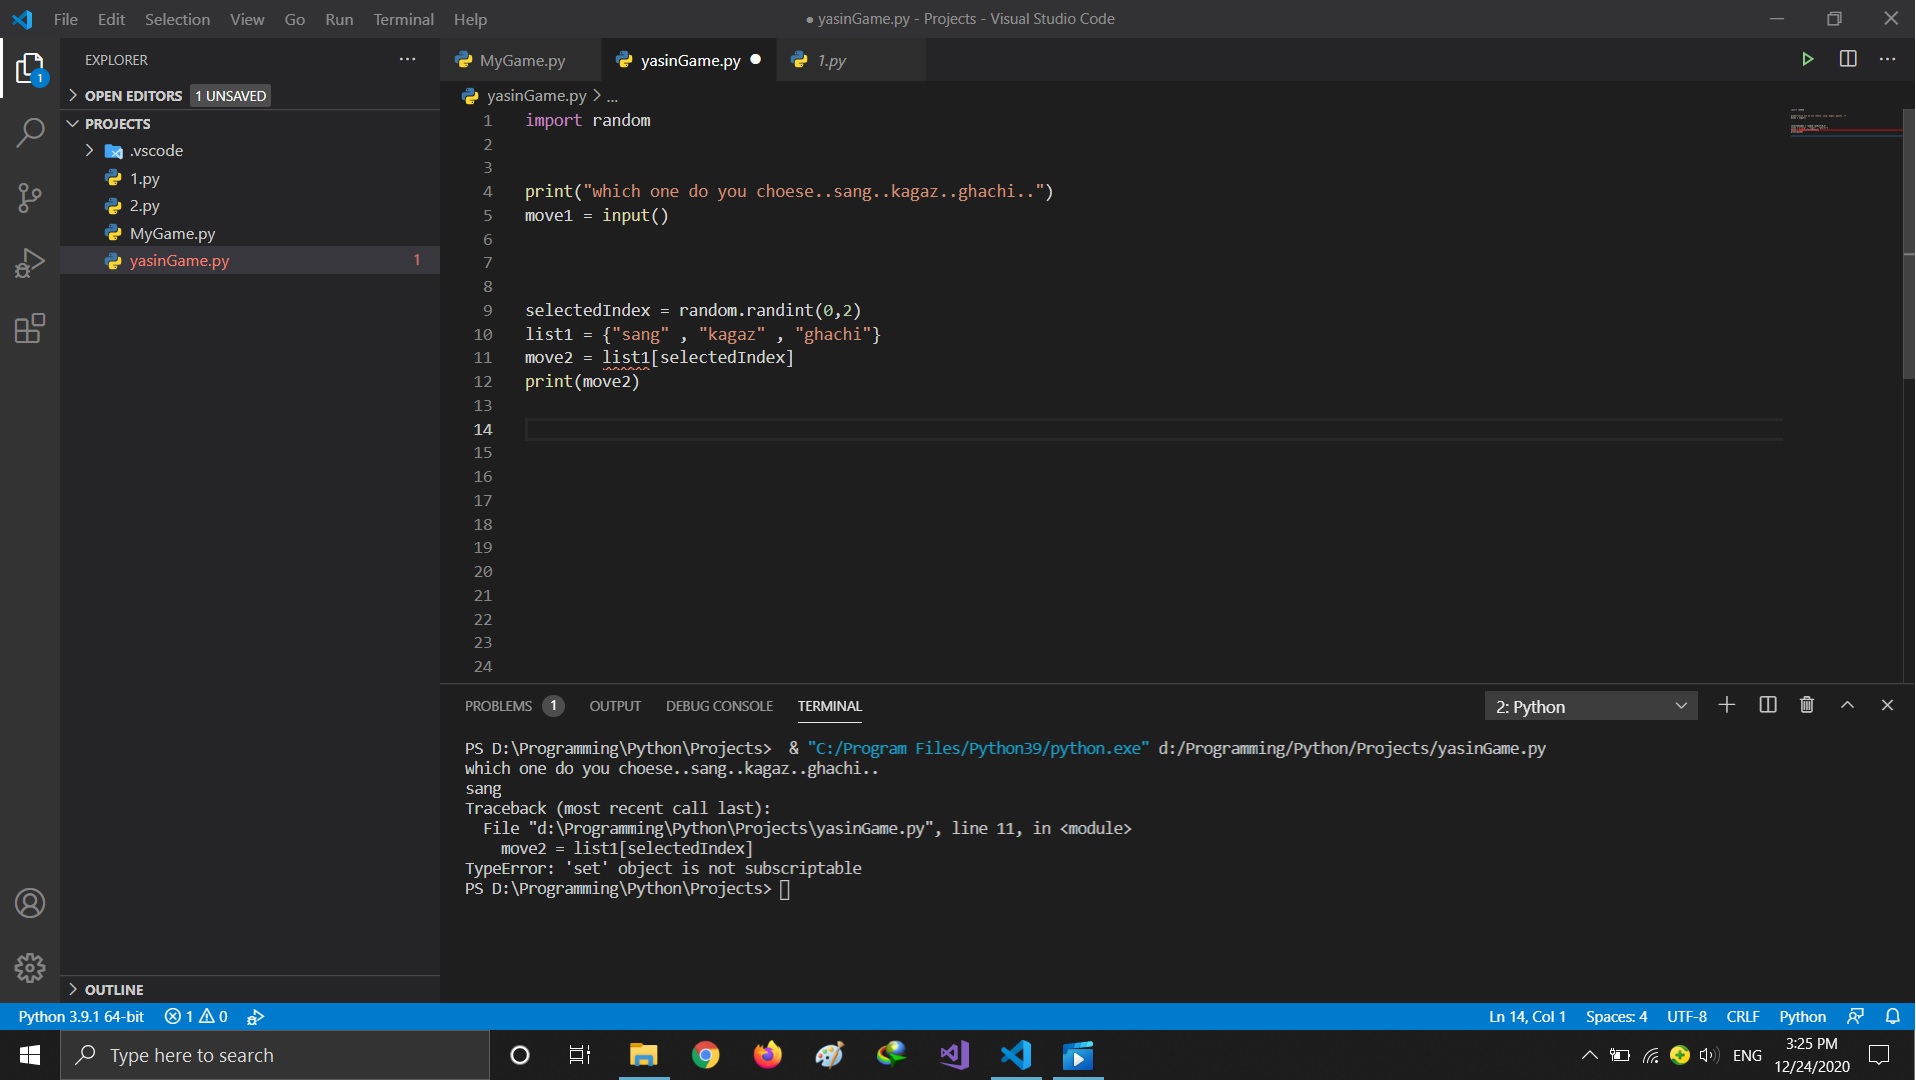This screenshot has width=1916, height=1080.
Task: Expand the Outline section
Action: pyautogui.click(x=113, y=990)
